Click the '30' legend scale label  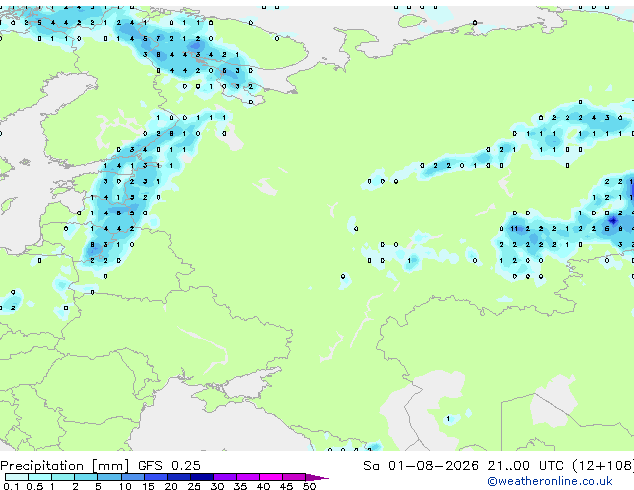[217, 486]
